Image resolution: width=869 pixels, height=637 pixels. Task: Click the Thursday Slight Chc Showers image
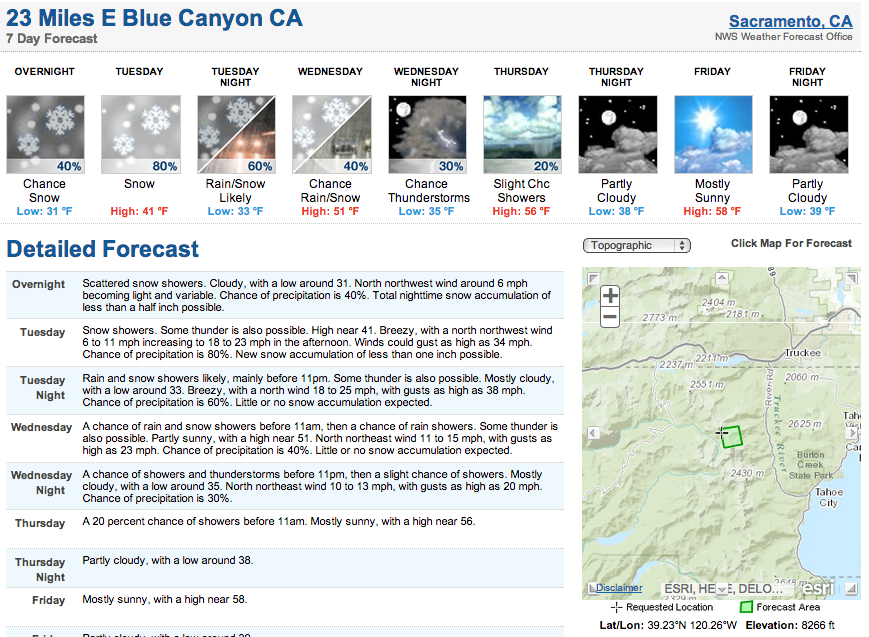click(x=522, y=135)
